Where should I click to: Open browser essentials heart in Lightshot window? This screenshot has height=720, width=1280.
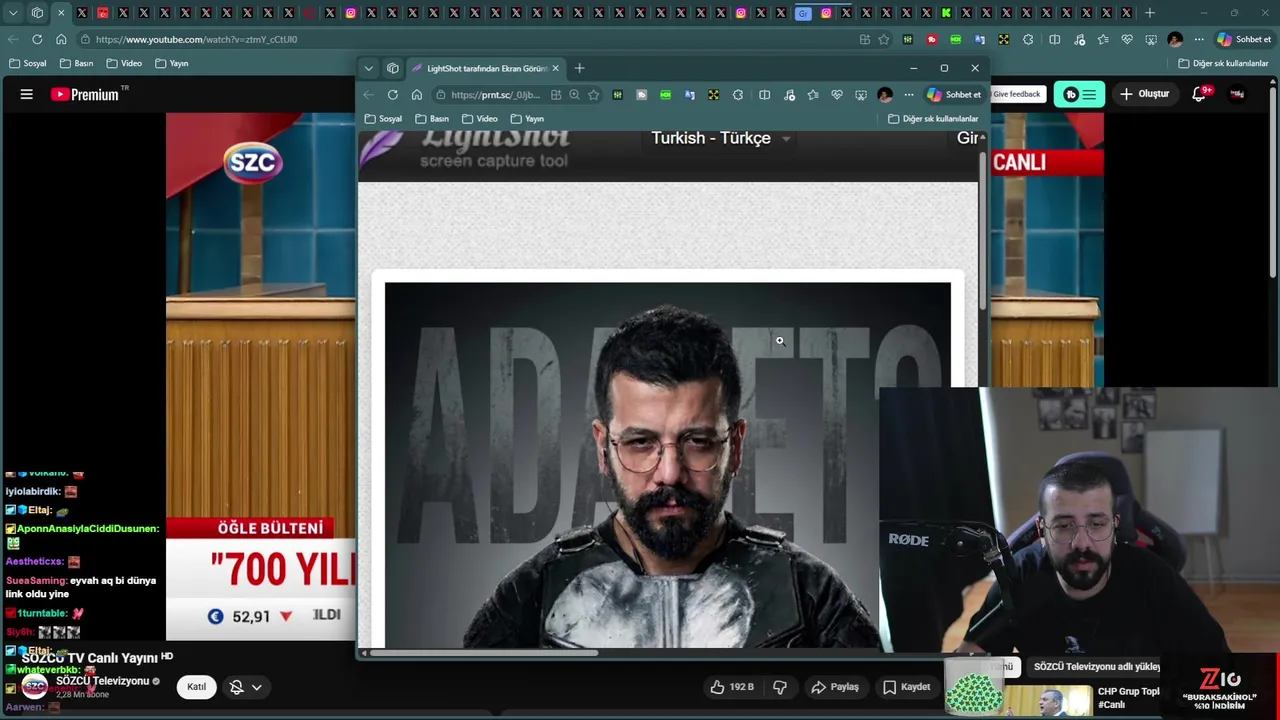pyautogui.click(x=837, y=95)
